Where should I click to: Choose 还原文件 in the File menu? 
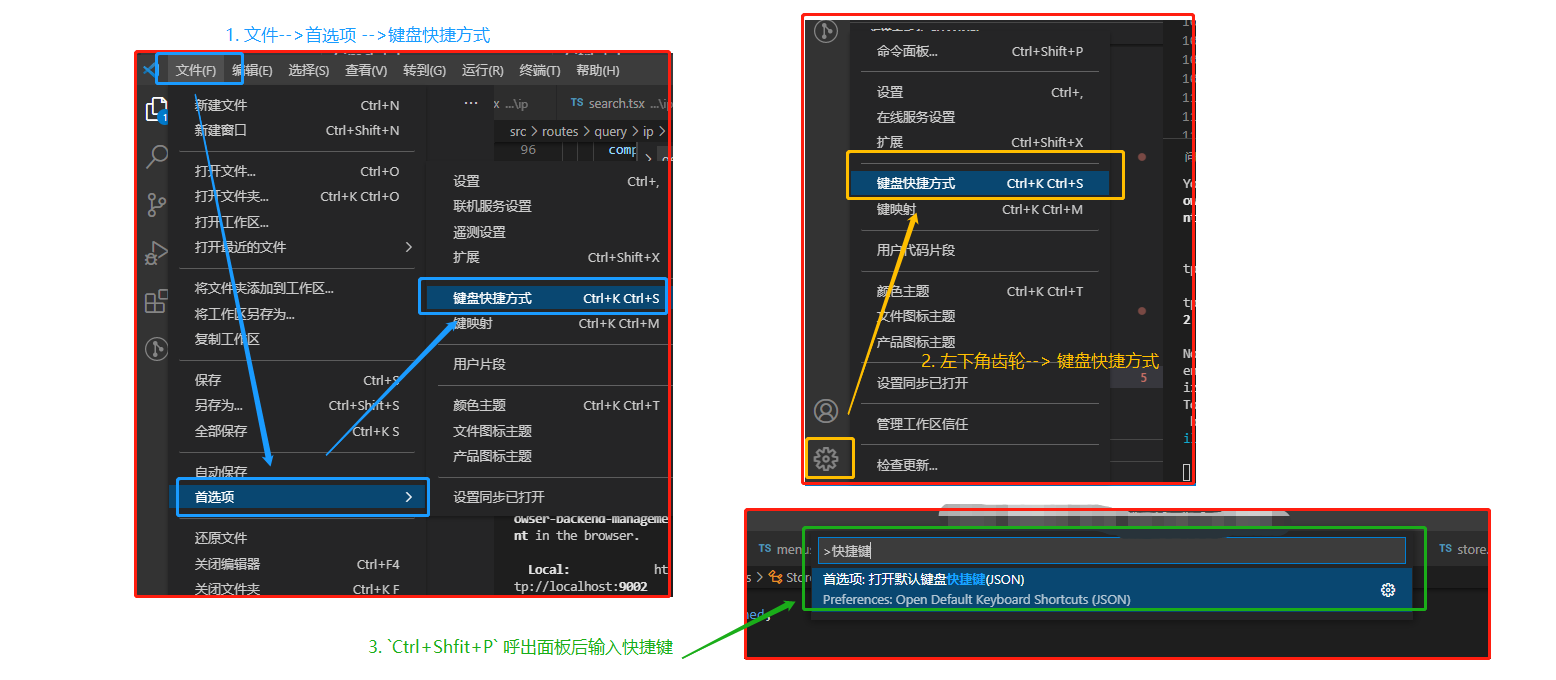[296, 538]
